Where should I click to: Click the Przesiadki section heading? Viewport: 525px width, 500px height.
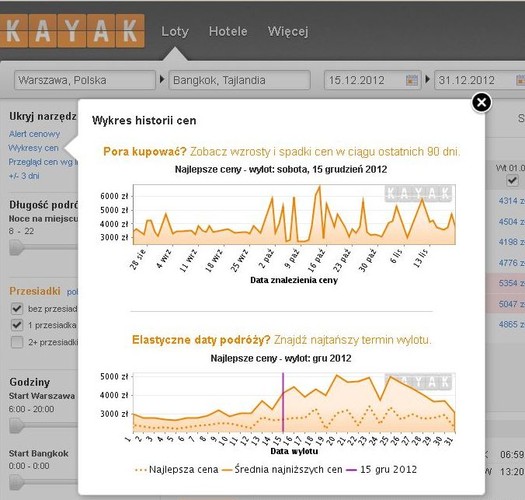tap(35, 291)
